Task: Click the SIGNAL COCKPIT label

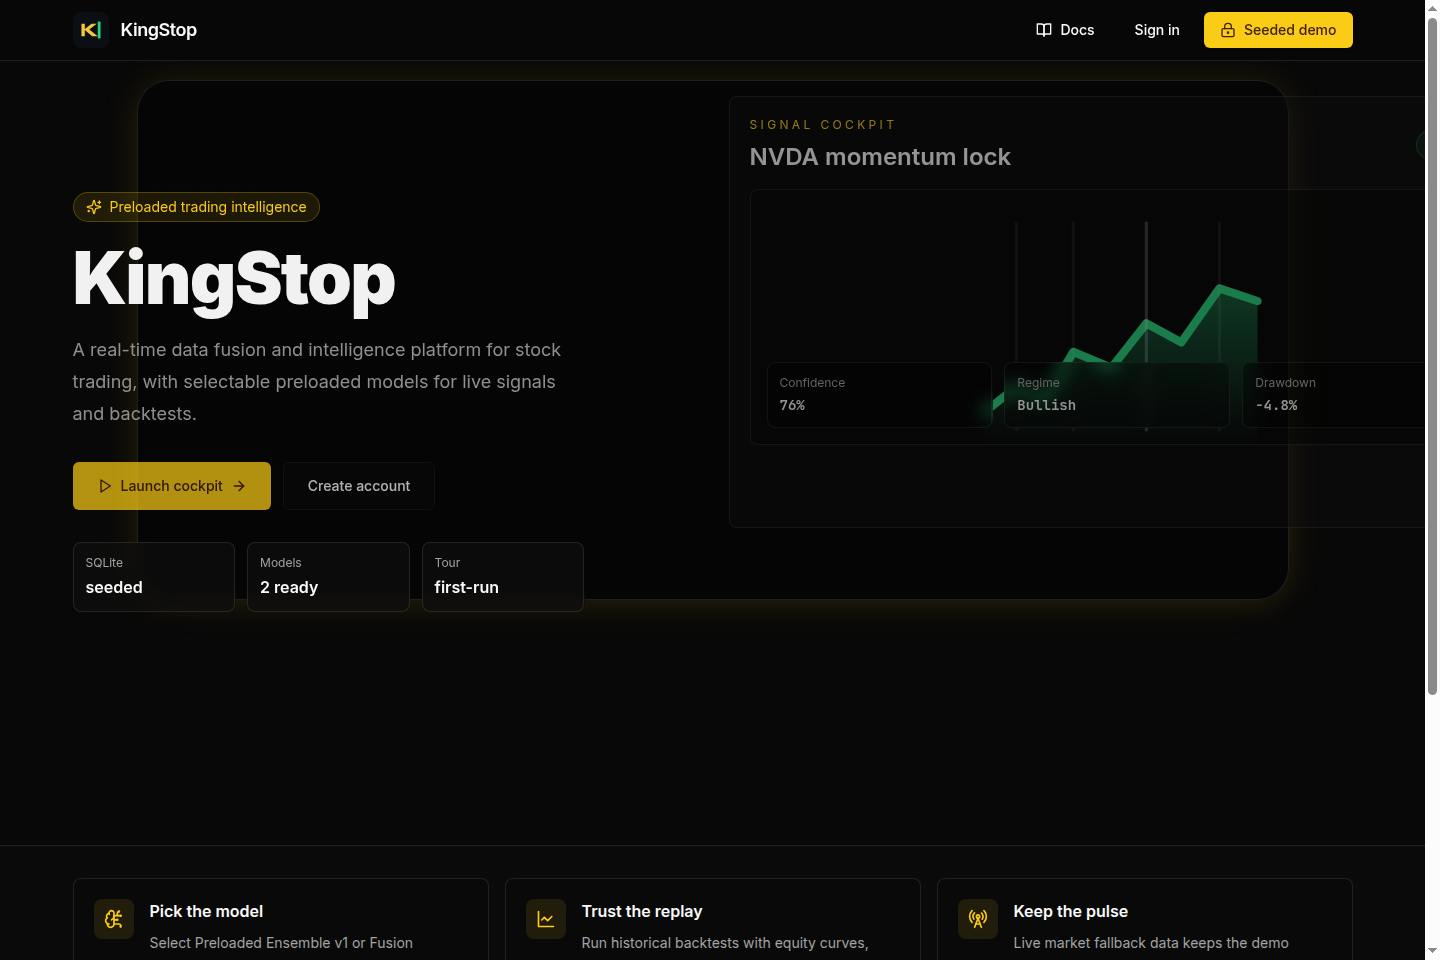Action: (x=823, y=125)
